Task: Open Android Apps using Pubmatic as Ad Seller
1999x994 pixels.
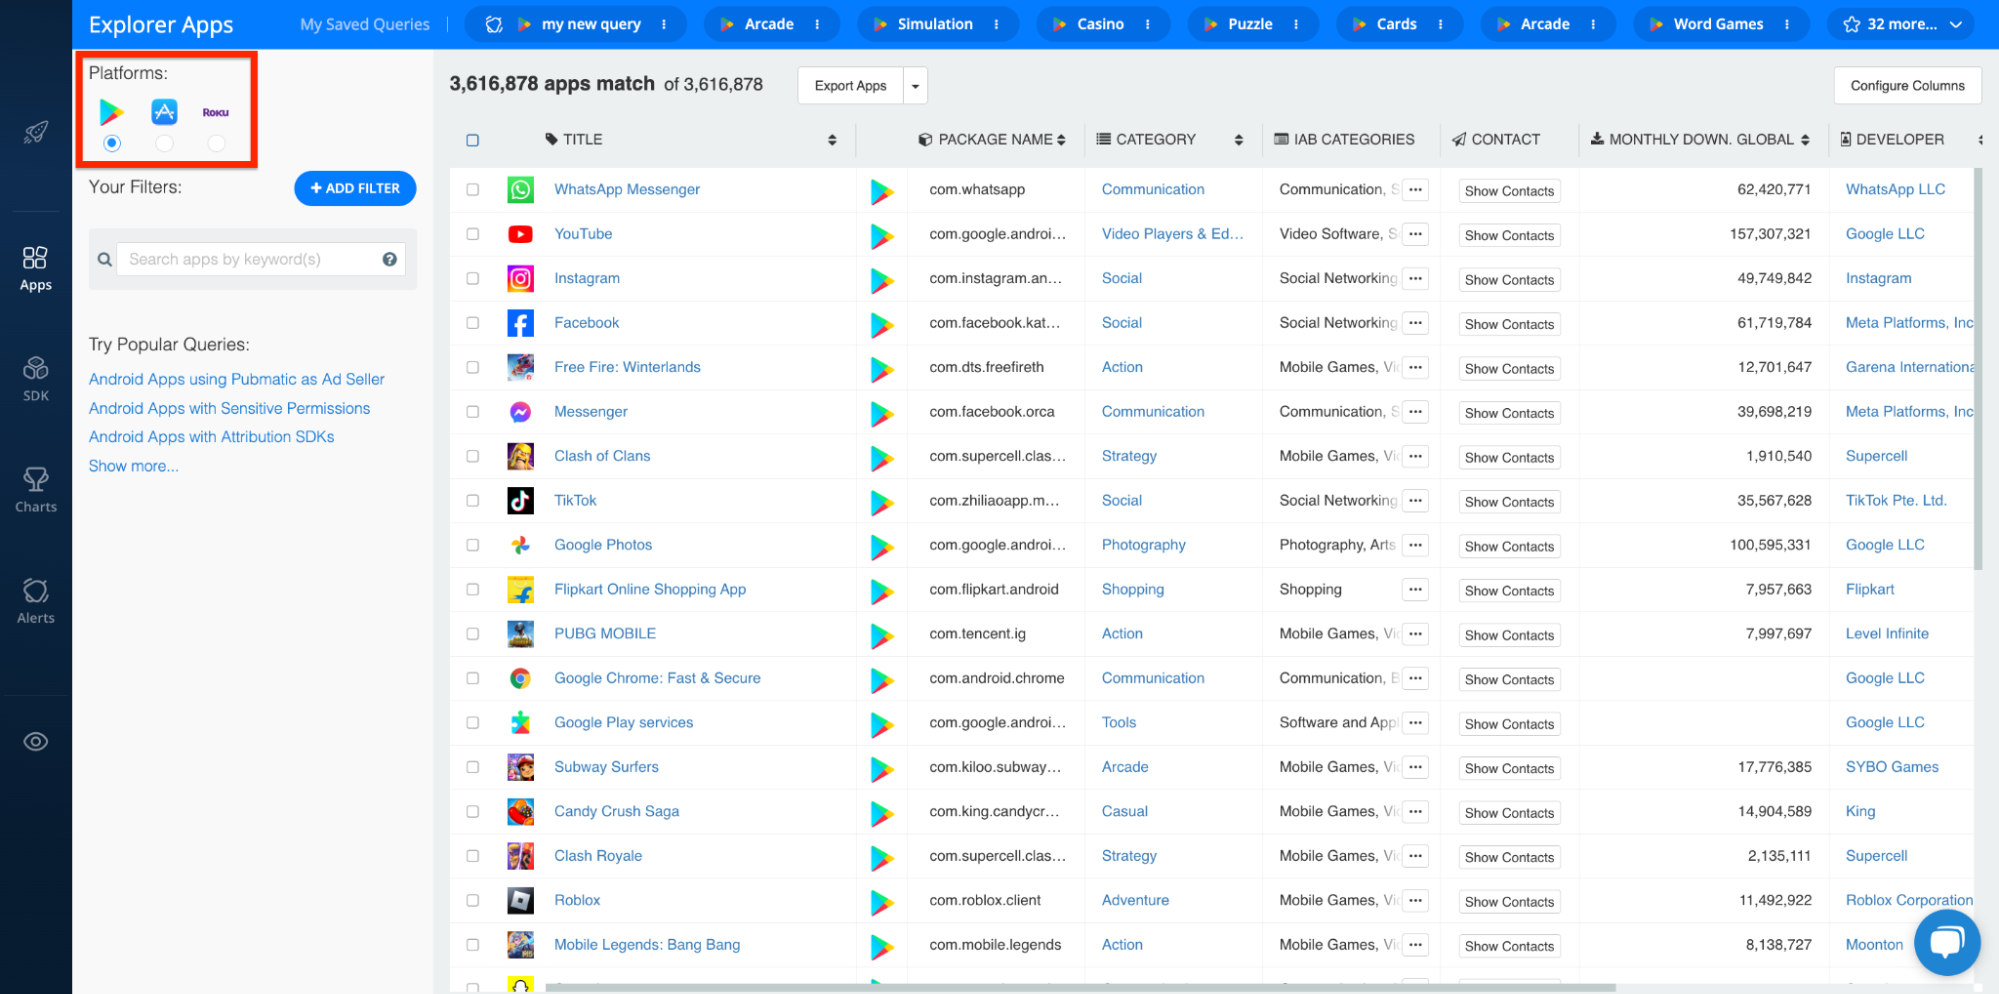Action: (236, 379)
